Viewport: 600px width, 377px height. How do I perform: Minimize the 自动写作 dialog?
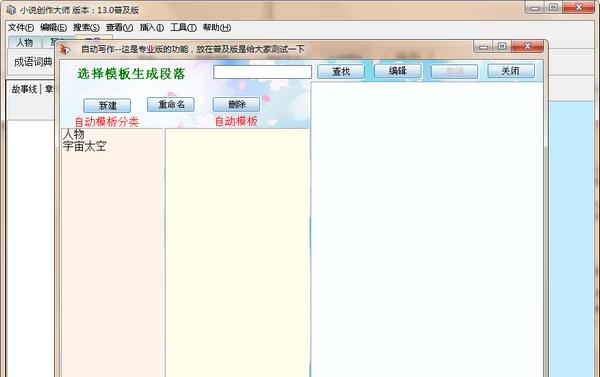[483, 46]
